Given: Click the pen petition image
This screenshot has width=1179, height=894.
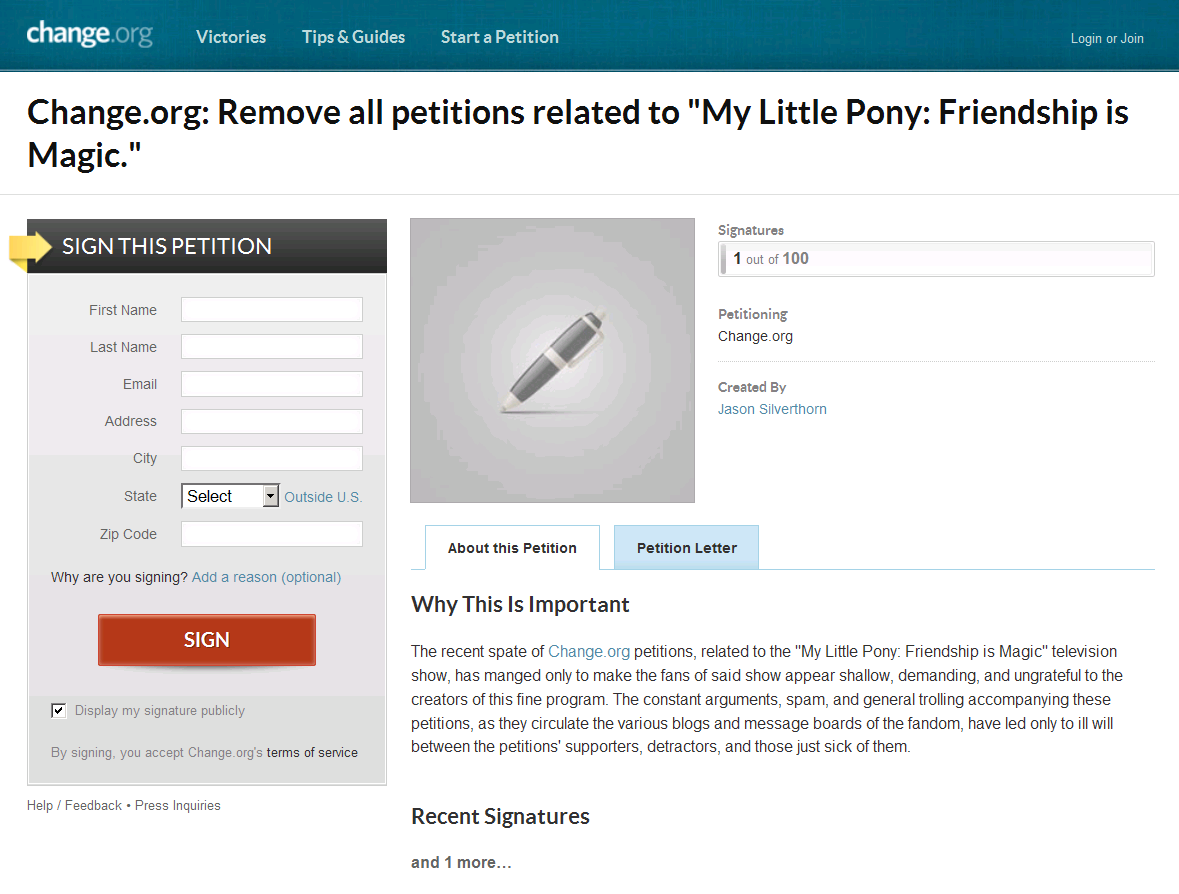Looking at the screenshot, I should point(552,361).
